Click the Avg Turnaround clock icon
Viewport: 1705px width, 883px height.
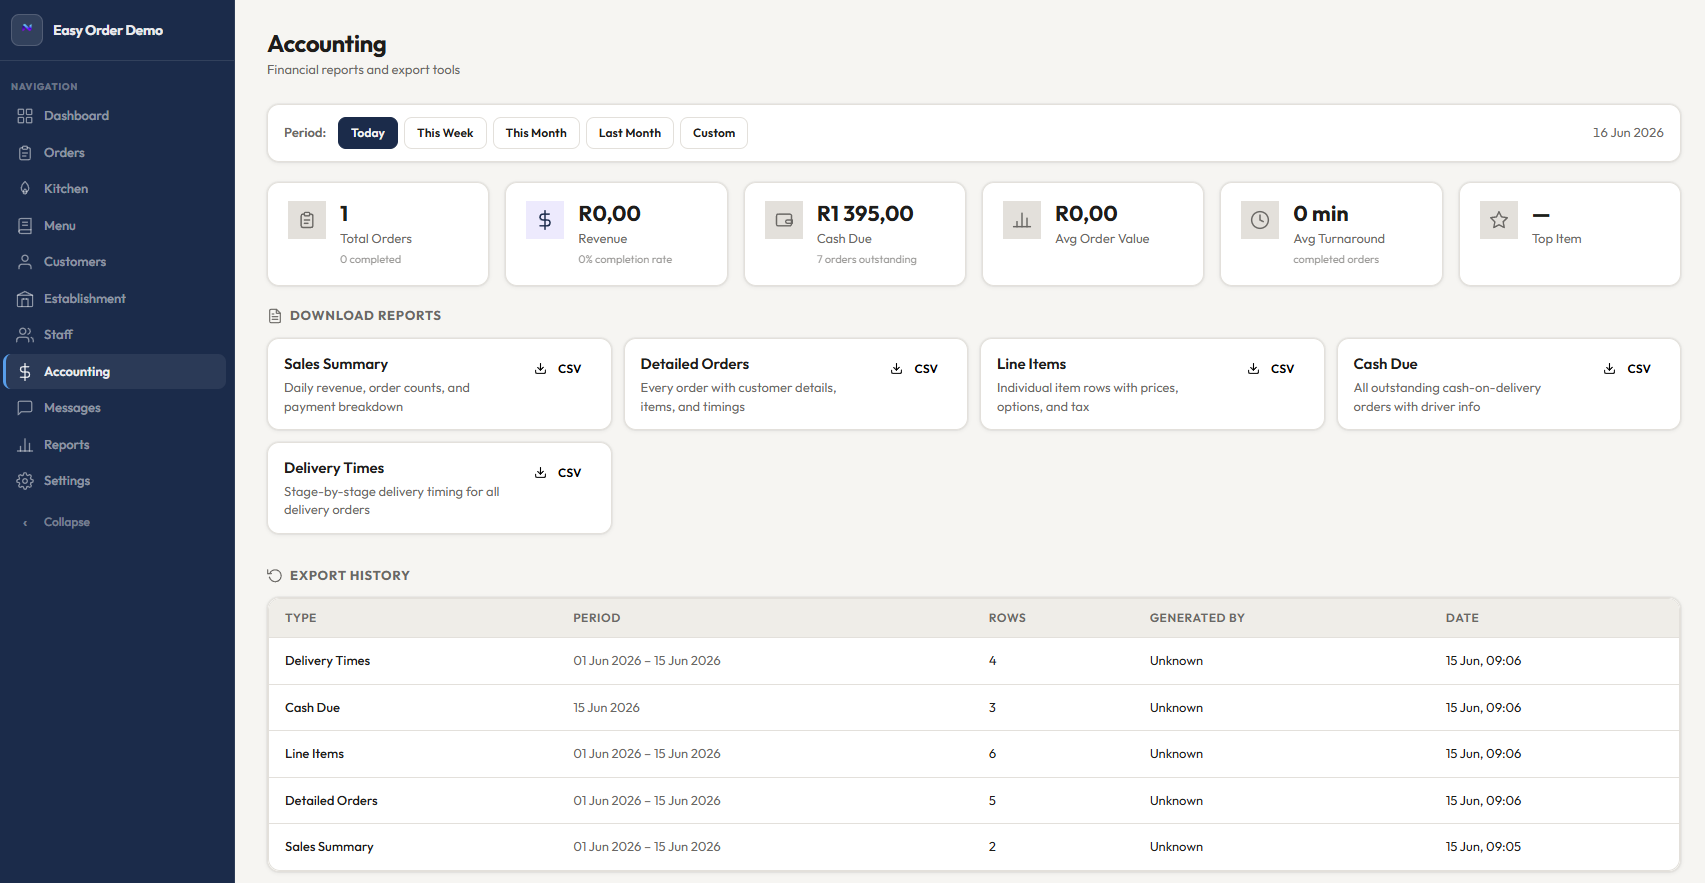coord(1260,220)
